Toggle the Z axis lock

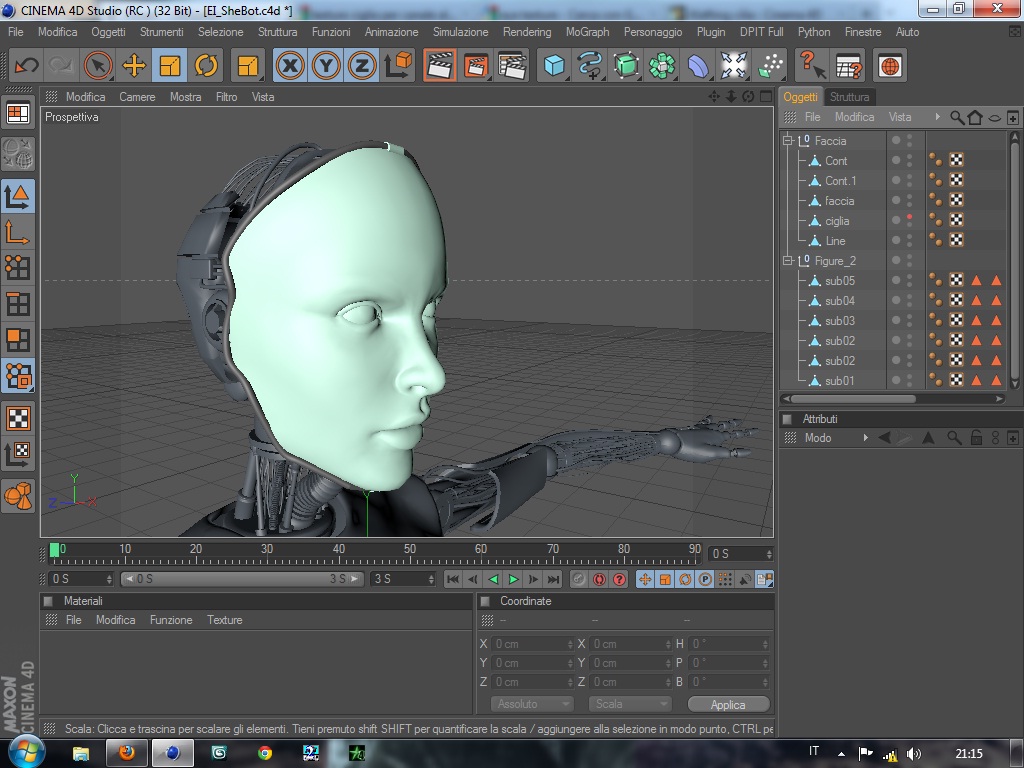tap(361, 66)
